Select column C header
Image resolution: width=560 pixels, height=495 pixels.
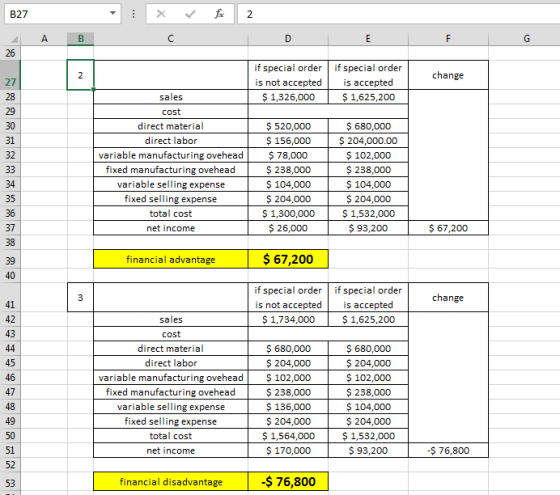[x=171, y=39]
